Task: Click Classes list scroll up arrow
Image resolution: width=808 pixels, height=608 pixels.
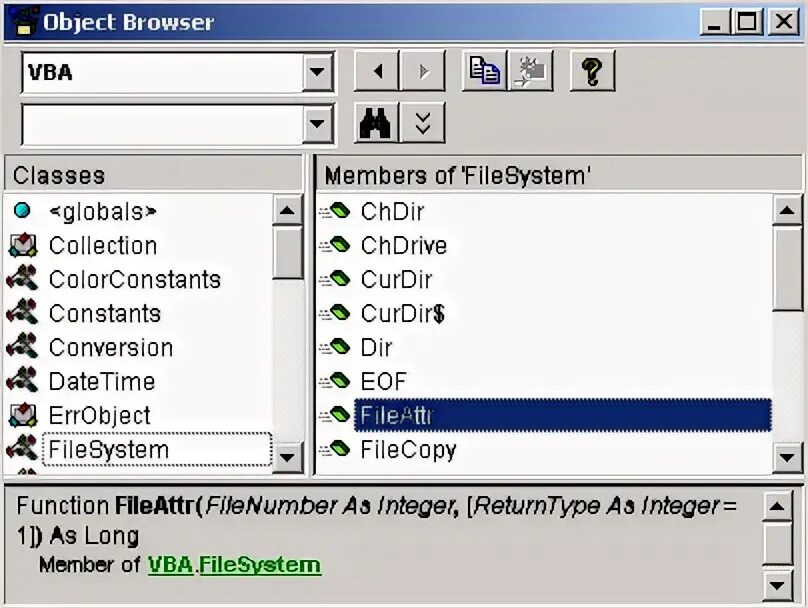Action: coord(287,210)
